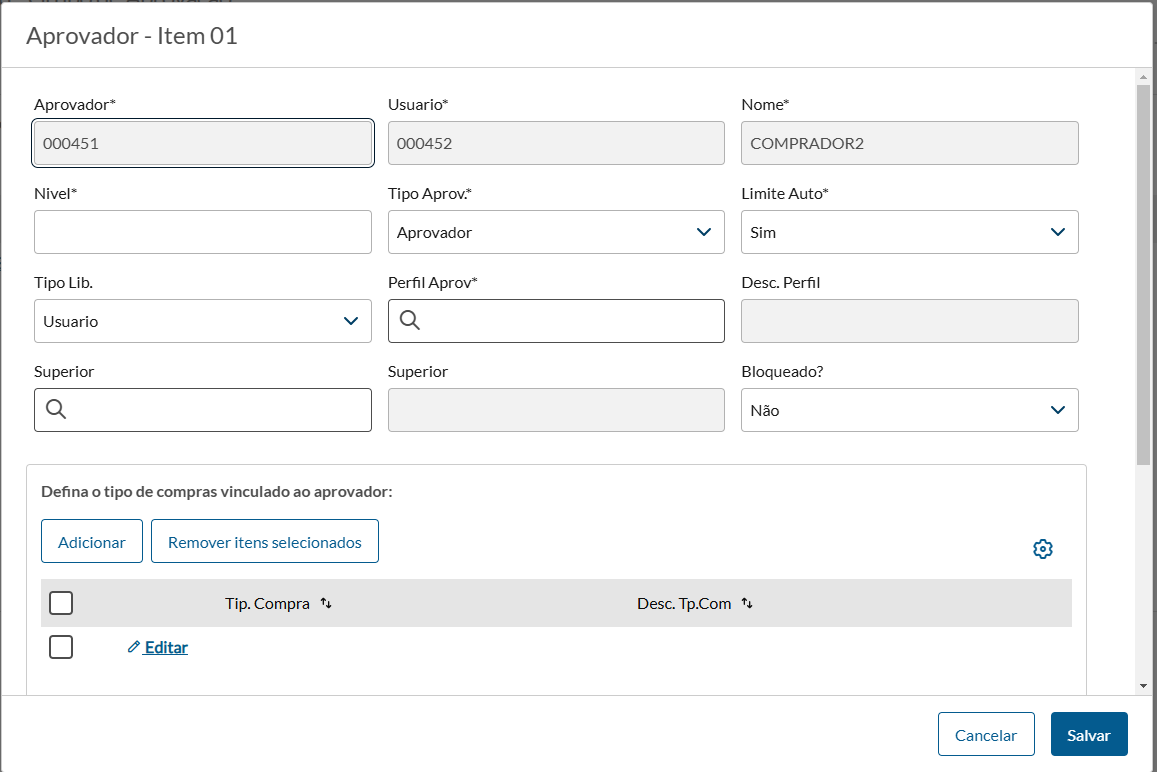Toggle the select-all checkbox in grid header
The width and height of the screenshot is (1157, 772).
point(61,603)
